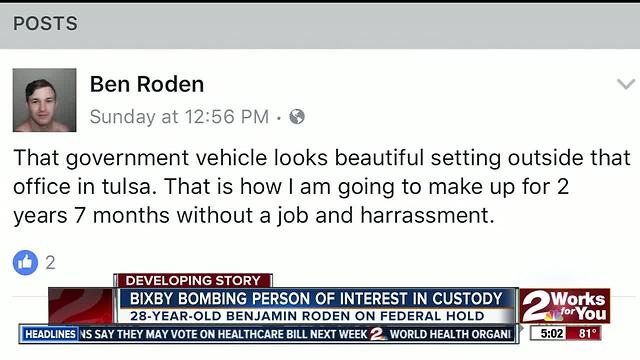Click the Benjamin Roden federal hold subtitle
Image resolution: width=640 pixels, height=360 pixels.
tap(307, 316)
